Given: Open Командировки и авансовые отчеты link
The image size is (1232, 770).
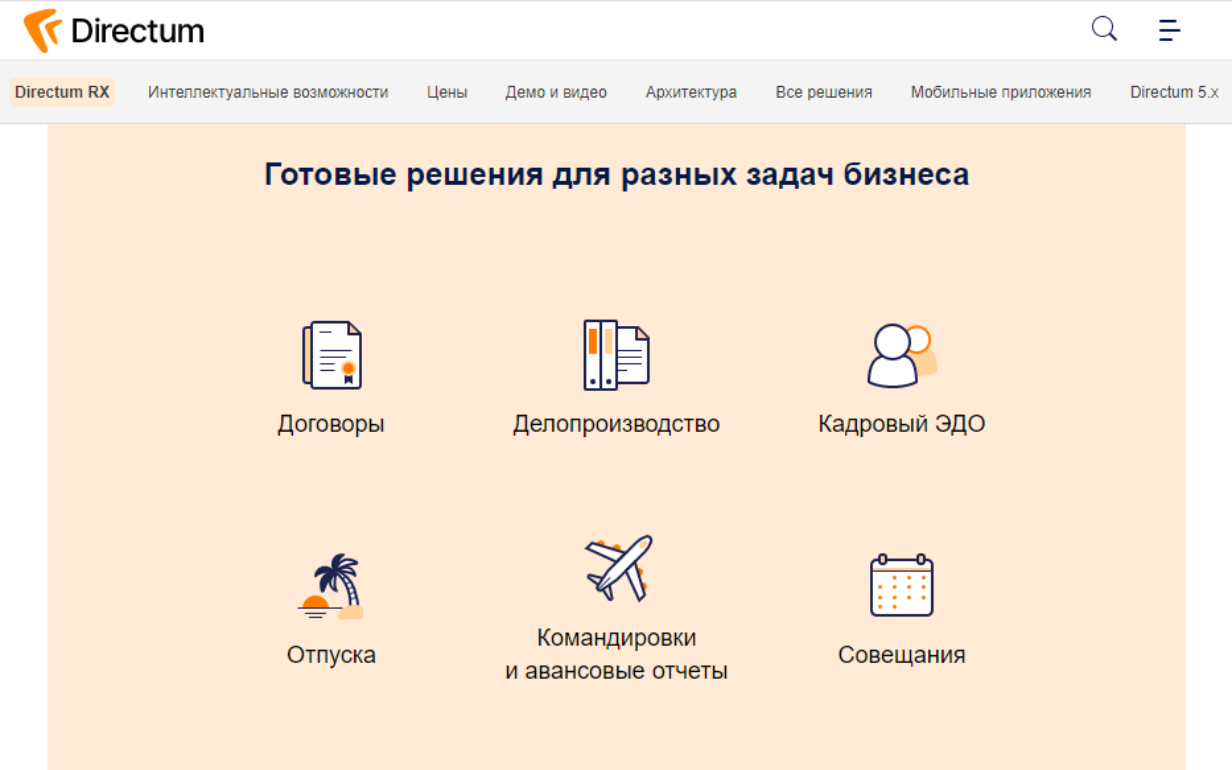Looking at the screenshot, I should click(x=616, y=653).
